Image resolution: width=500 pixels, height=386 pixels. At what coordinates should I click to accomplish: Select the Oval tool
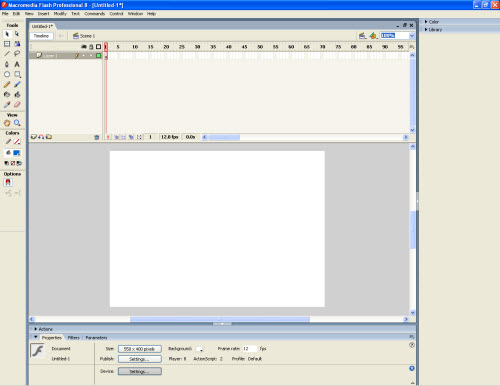click(7, 74)
